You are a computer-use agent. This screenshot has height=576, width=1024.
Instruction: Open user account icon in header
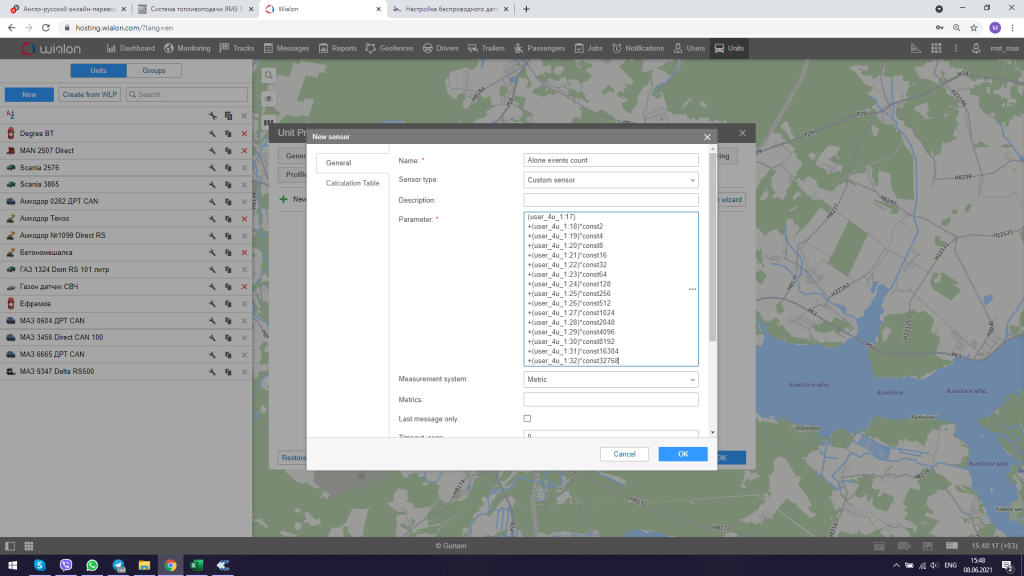coord(976,48)
